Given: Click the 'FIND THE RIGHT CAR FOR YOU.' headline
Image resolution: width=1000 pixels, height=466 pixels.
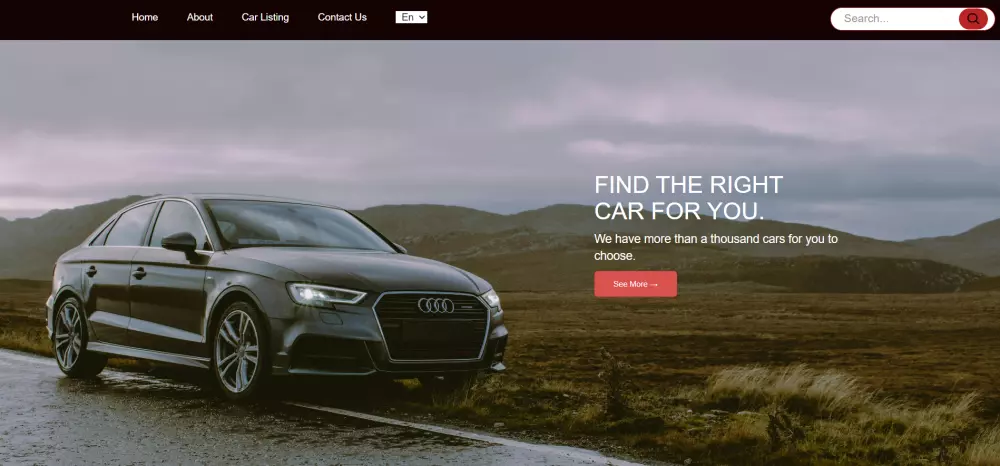Looking at the screenshot, I should [x=688, y=198].
